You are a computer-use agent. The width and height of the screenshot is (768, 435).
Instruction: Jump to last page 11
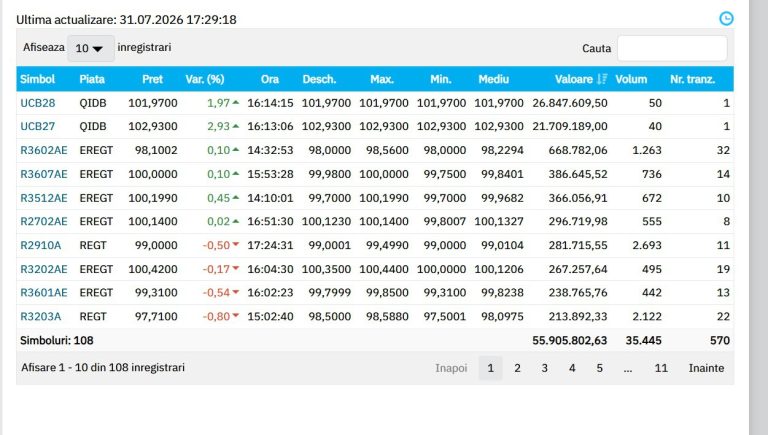coord(661,368)
